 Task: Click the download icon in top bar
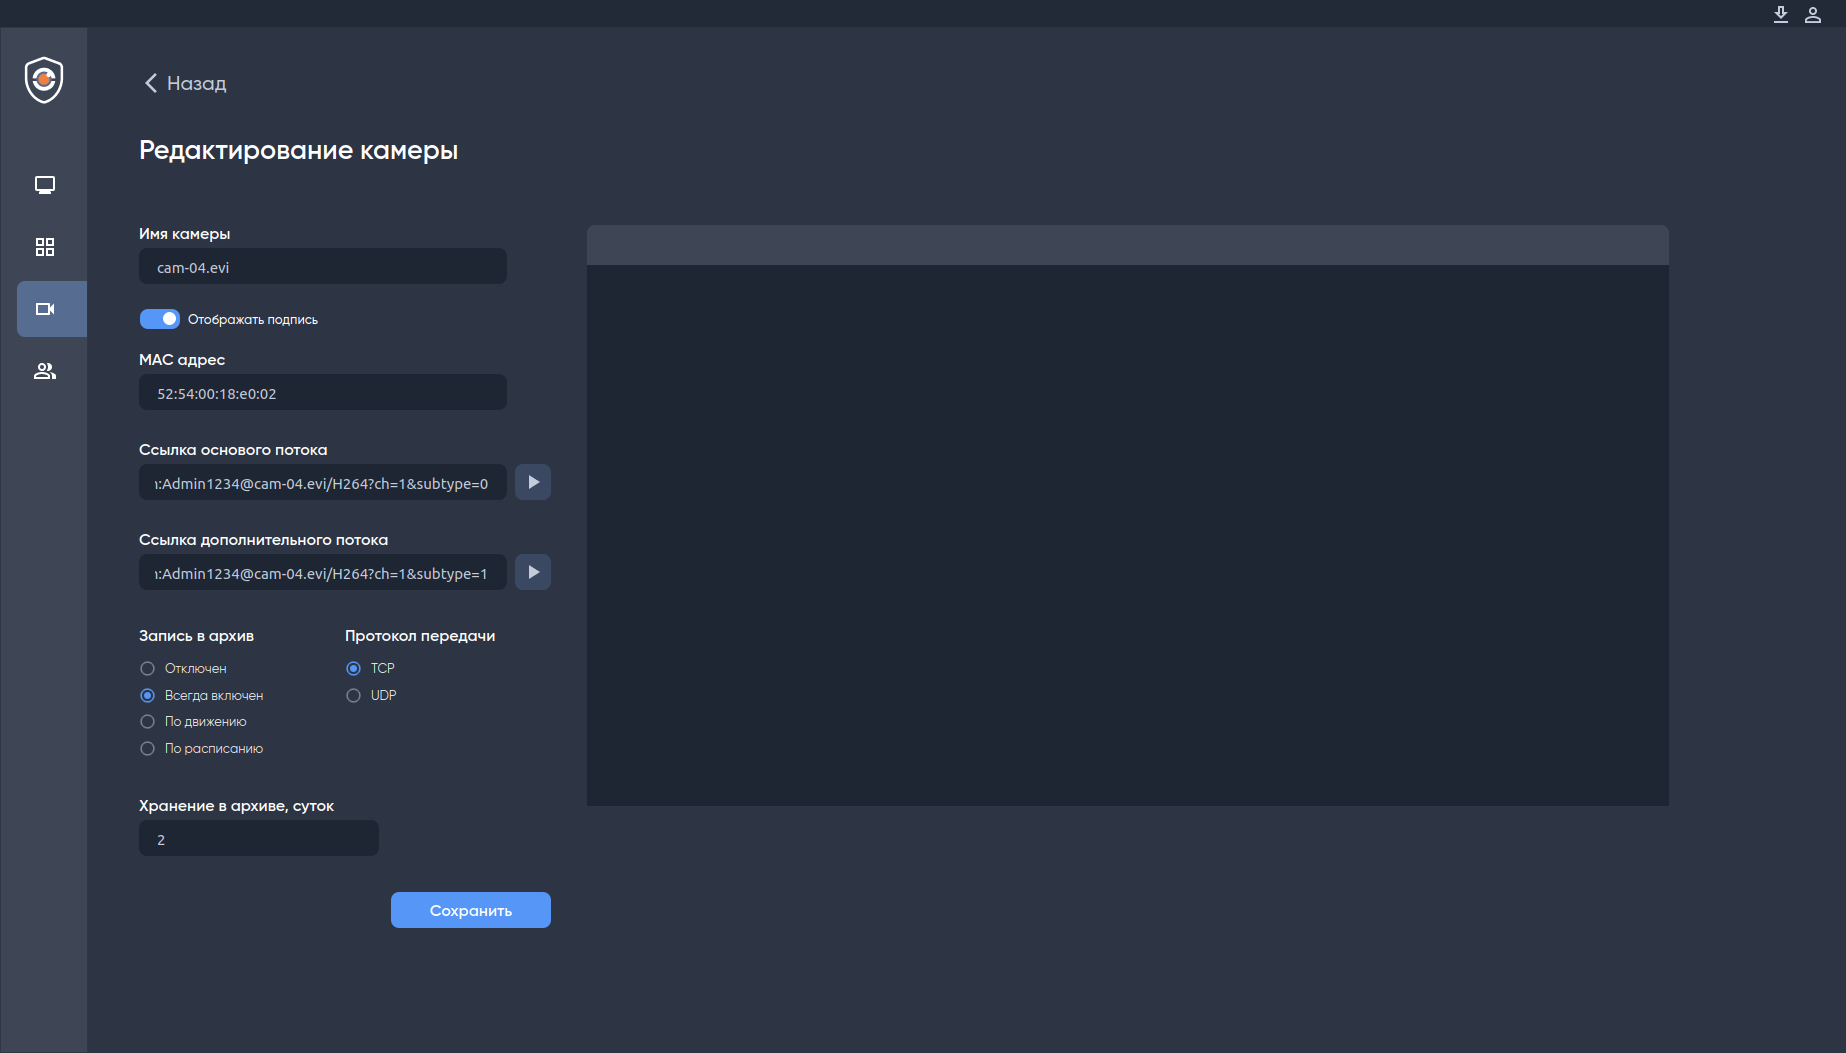click(1781, 14)
